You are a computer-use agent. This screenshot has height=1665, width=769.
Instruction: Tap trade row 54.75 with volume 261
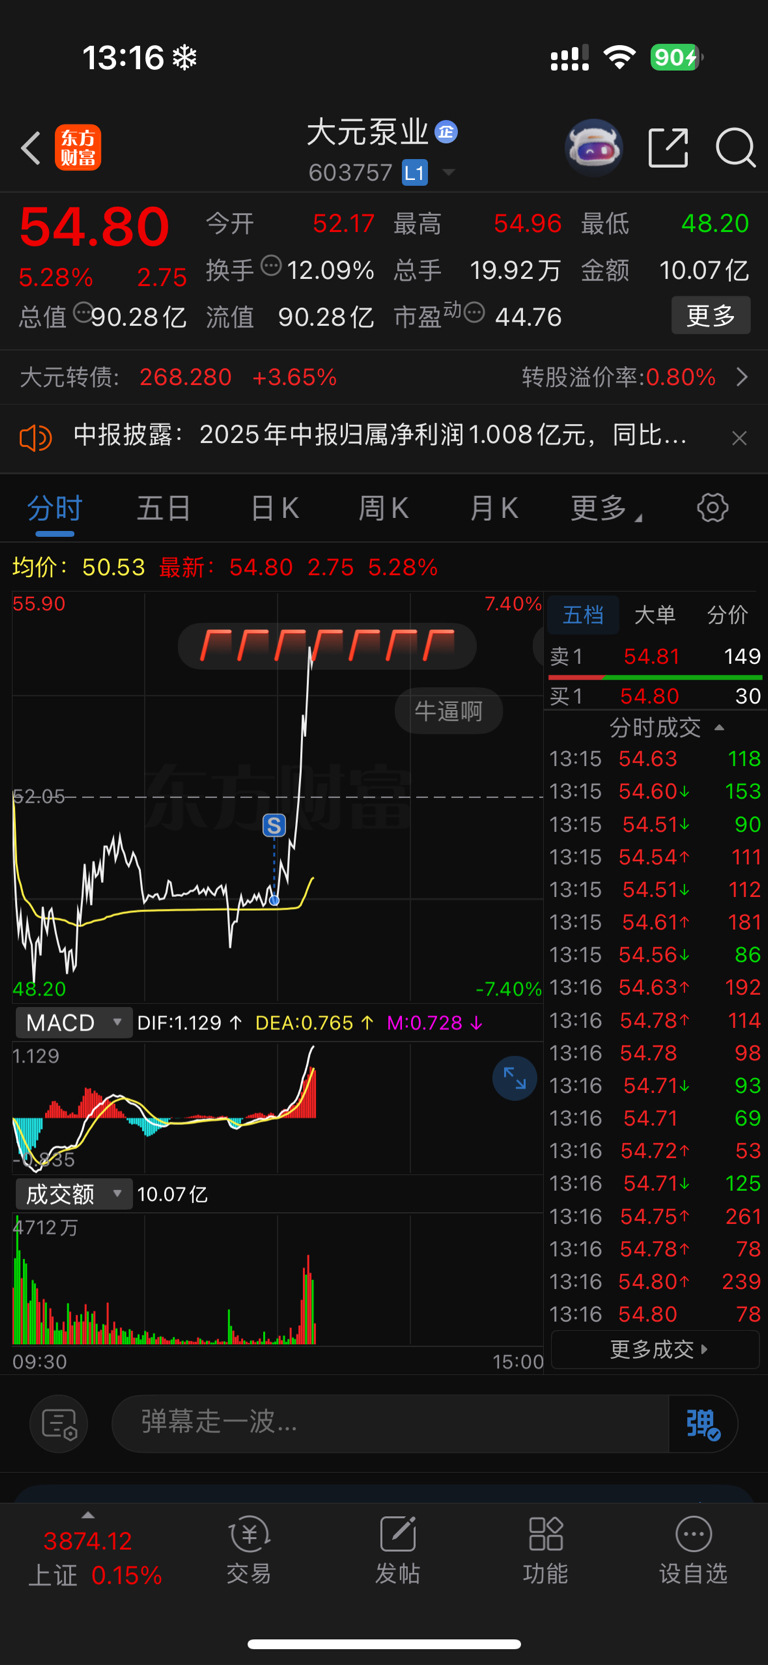coord(655,1216)
